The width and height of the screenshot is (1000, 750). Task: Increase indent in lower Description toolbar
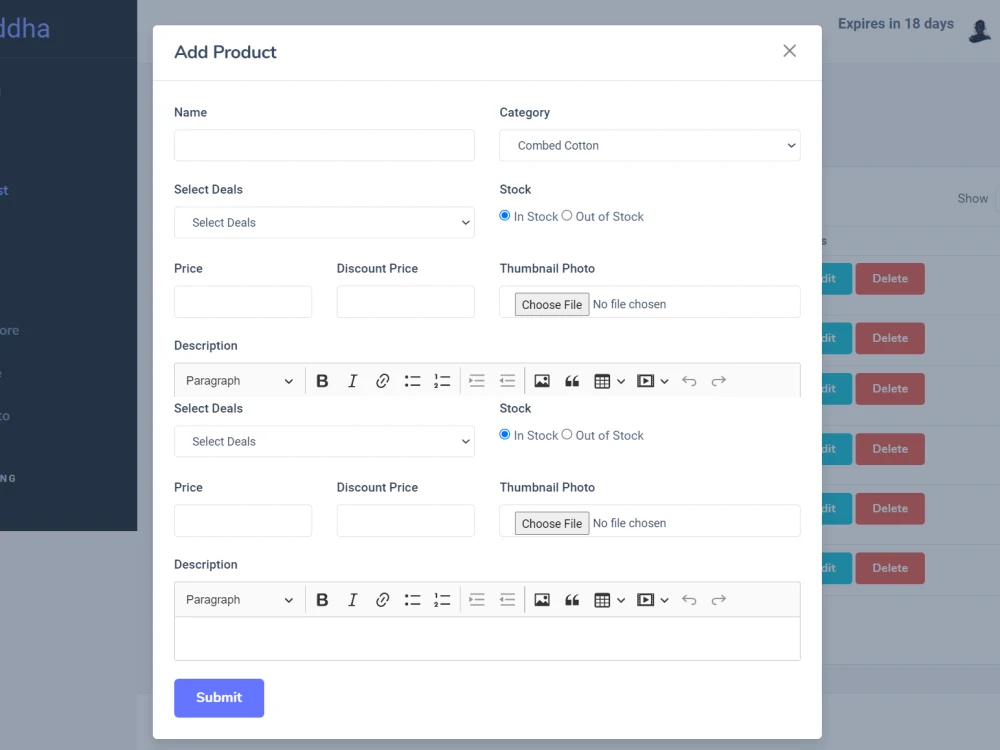click(x=476, y=599)
